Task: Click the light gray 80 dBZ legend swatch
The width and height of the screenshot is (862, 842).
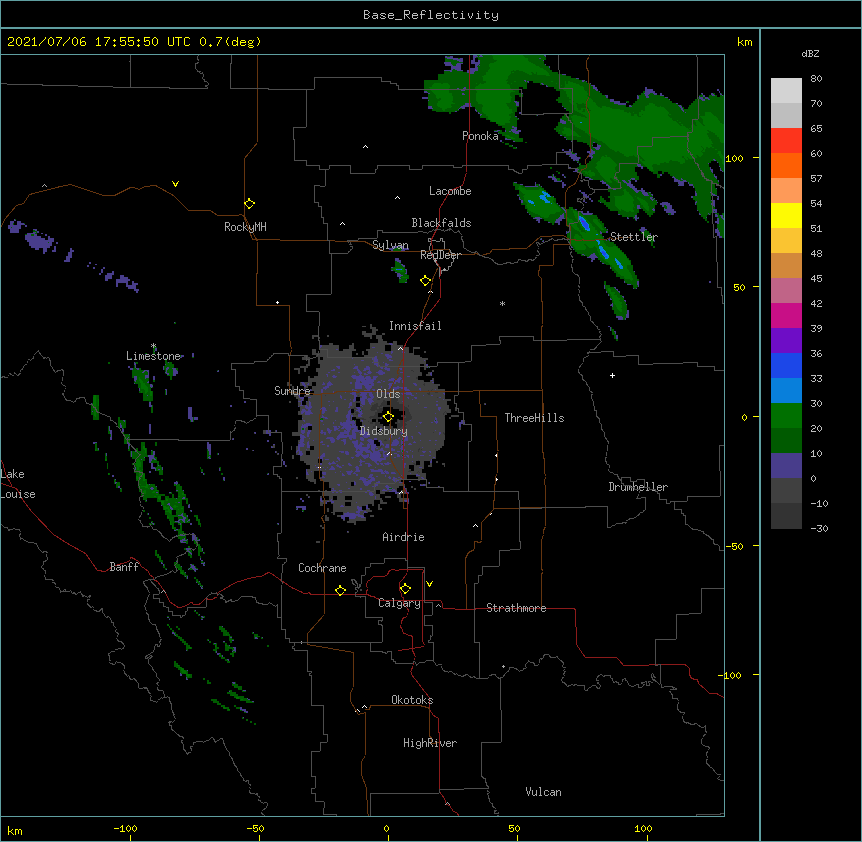Action: (x=786, y=91)
